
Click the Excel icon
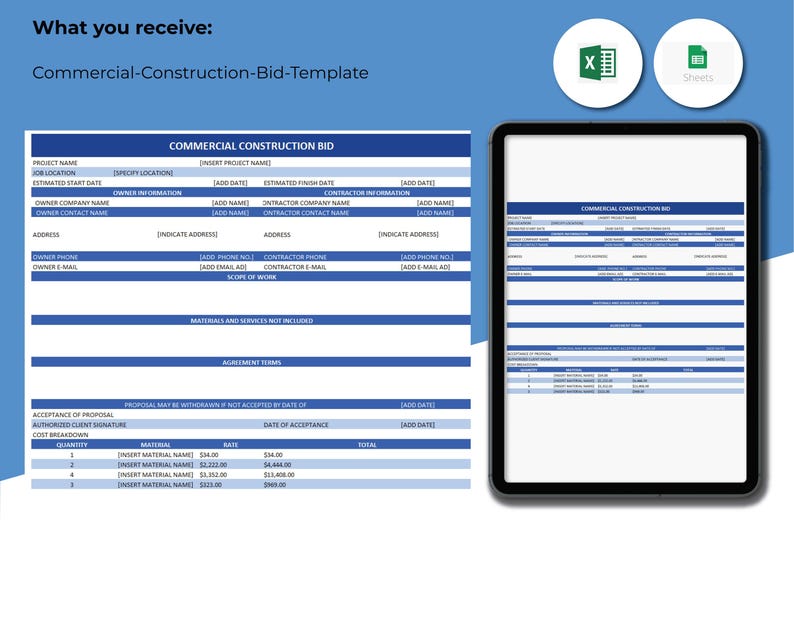click(598, 63)
